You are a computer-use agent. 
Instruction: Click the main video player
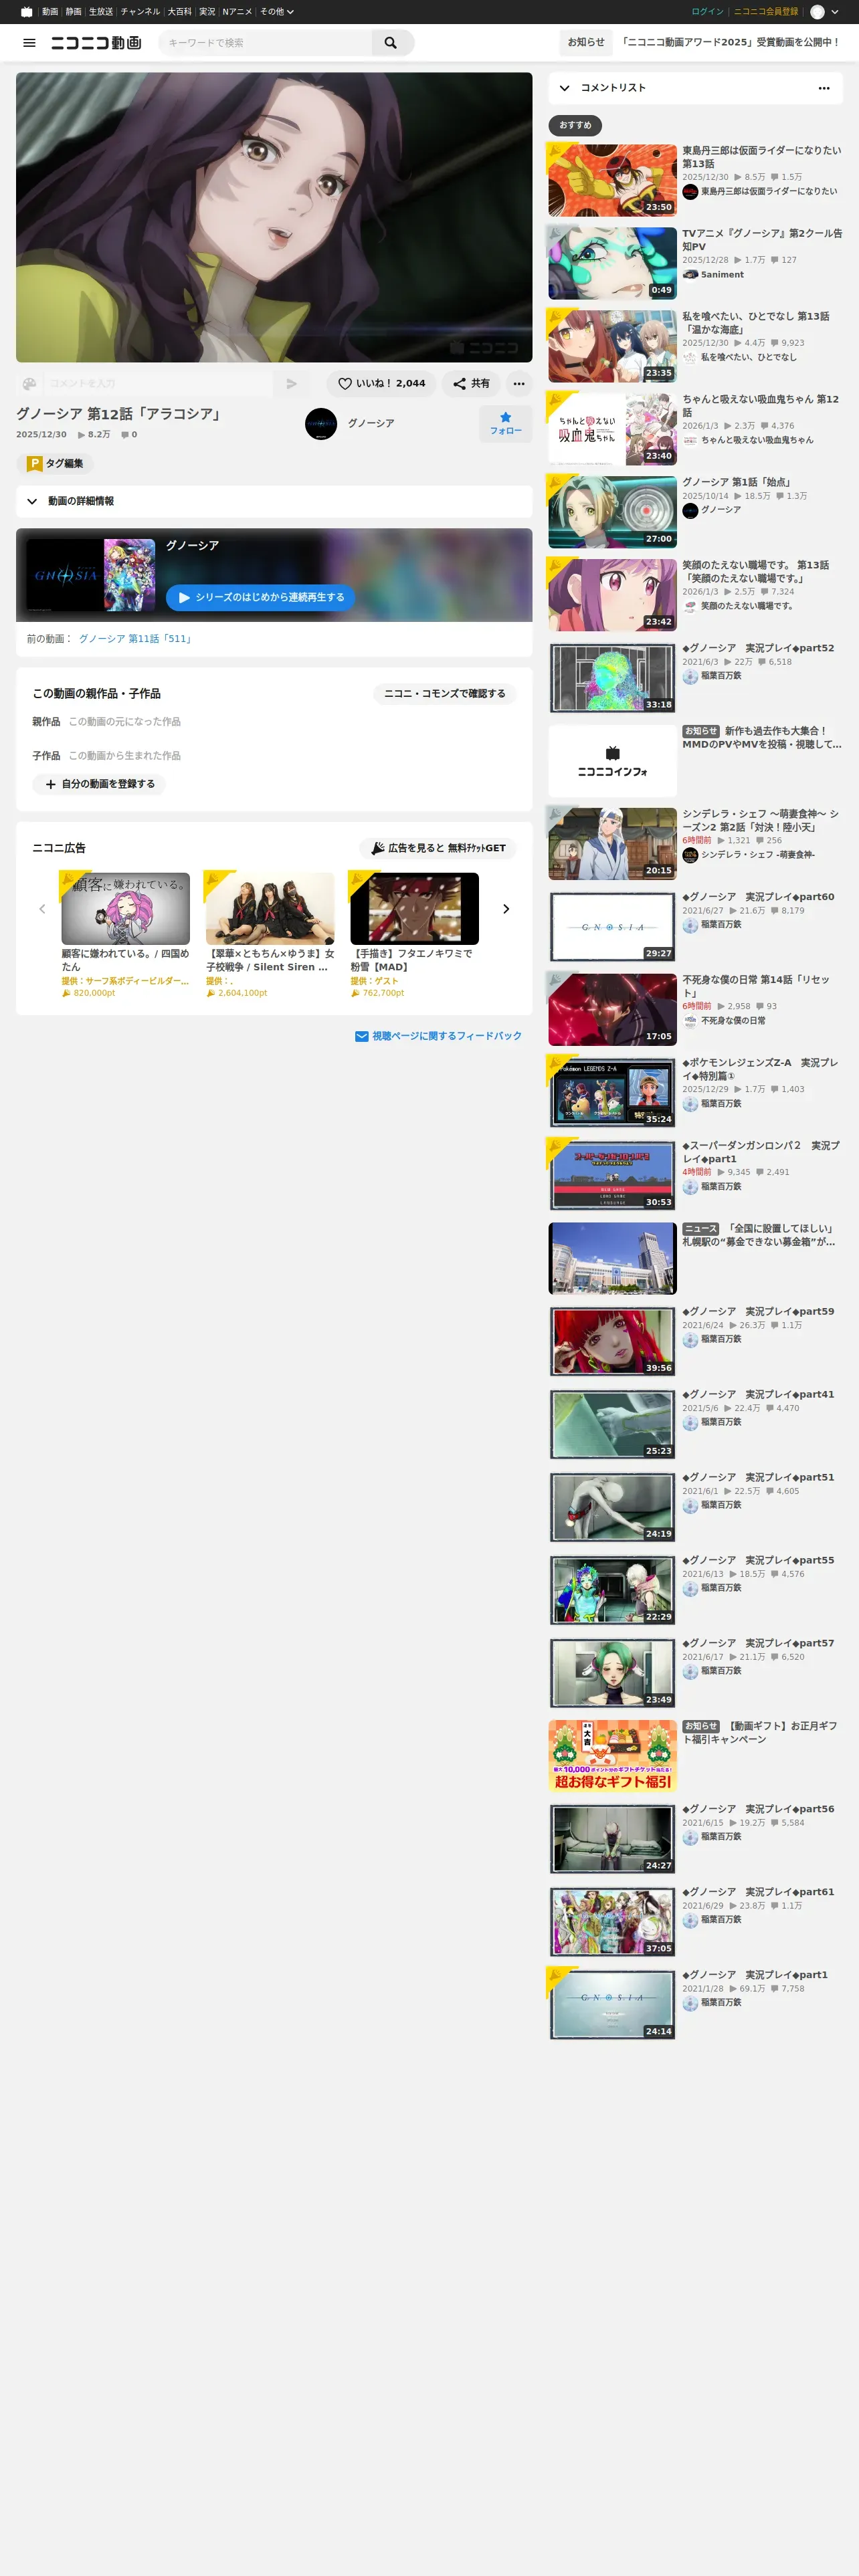(274, 217)
